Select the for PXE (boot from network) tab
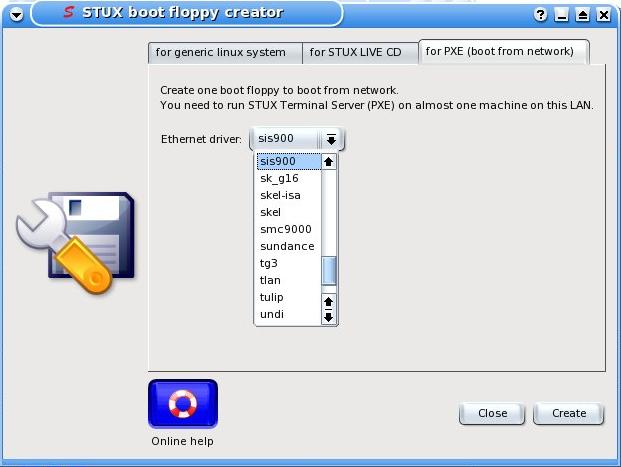The width and height of the screenshot is (621, 467). click(503, 51)
